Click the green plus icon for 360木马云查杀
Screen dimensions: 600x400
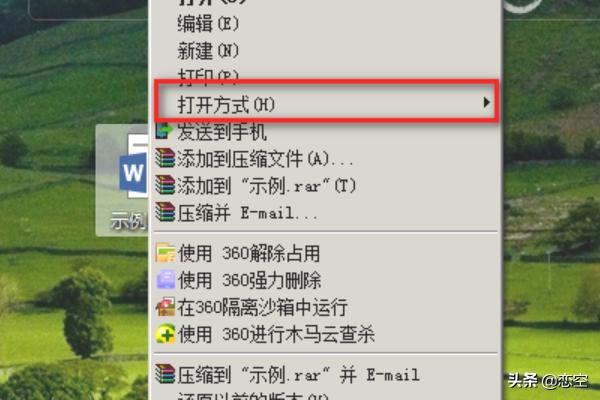tap(165, 334)
